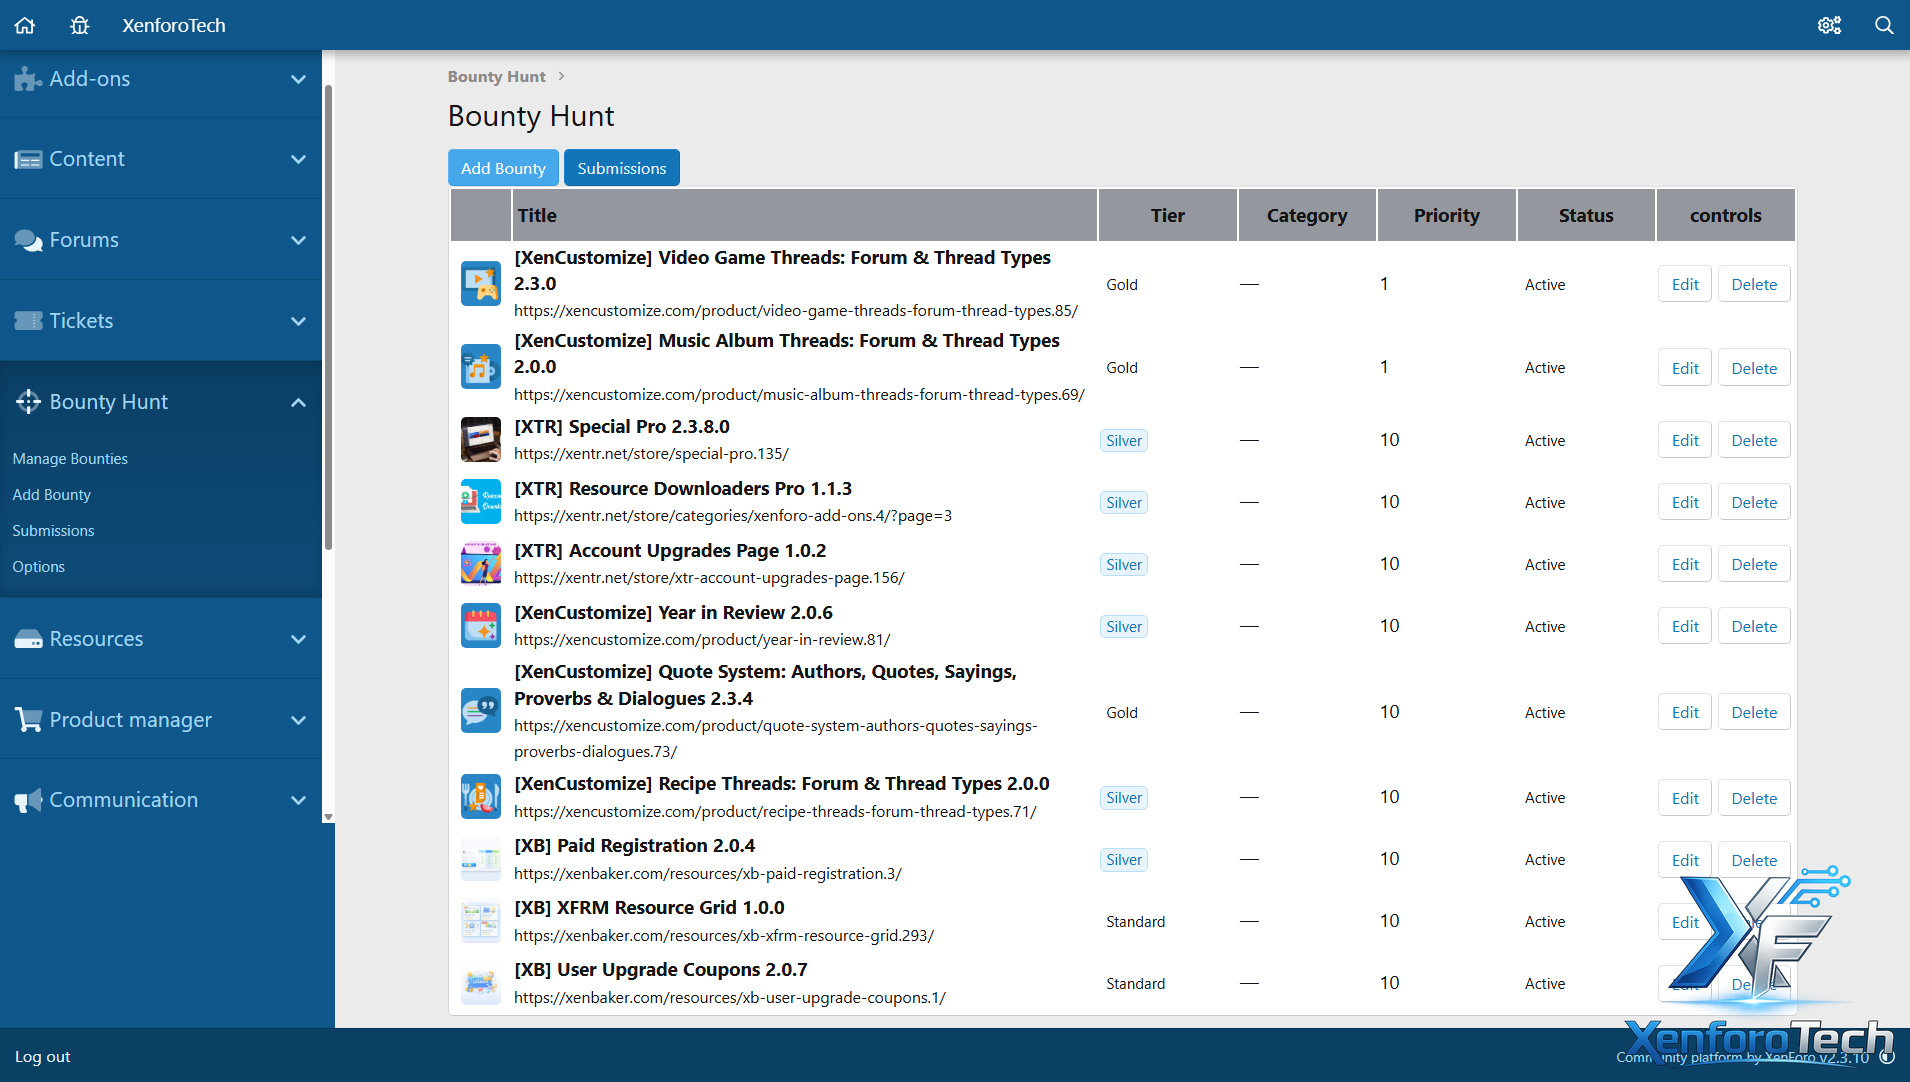The image size is (1910, 1082).
Task: Click the Add Bounty button
Action: click(x=503, y=168)
